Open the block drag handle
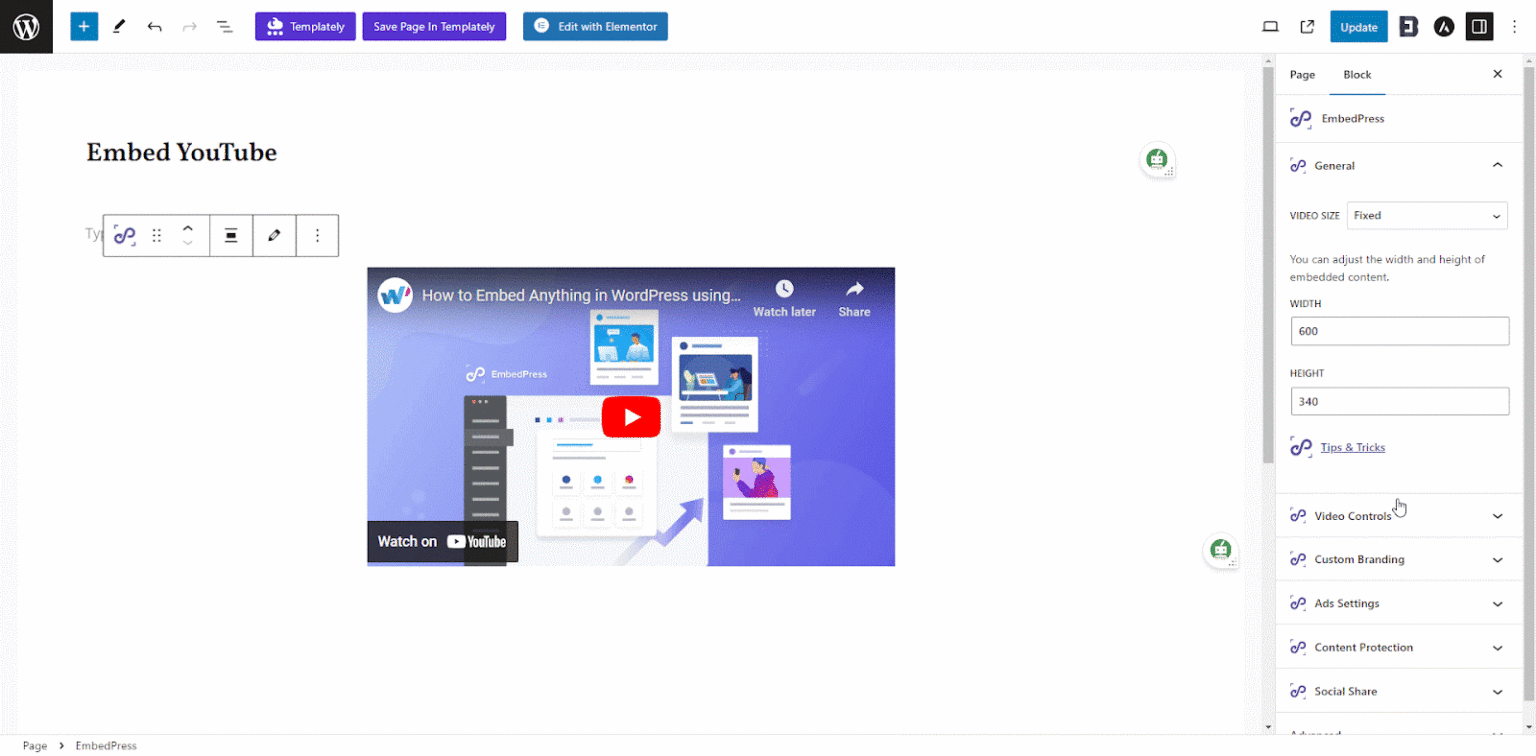The image size is (1536, 756). point(156,235)
